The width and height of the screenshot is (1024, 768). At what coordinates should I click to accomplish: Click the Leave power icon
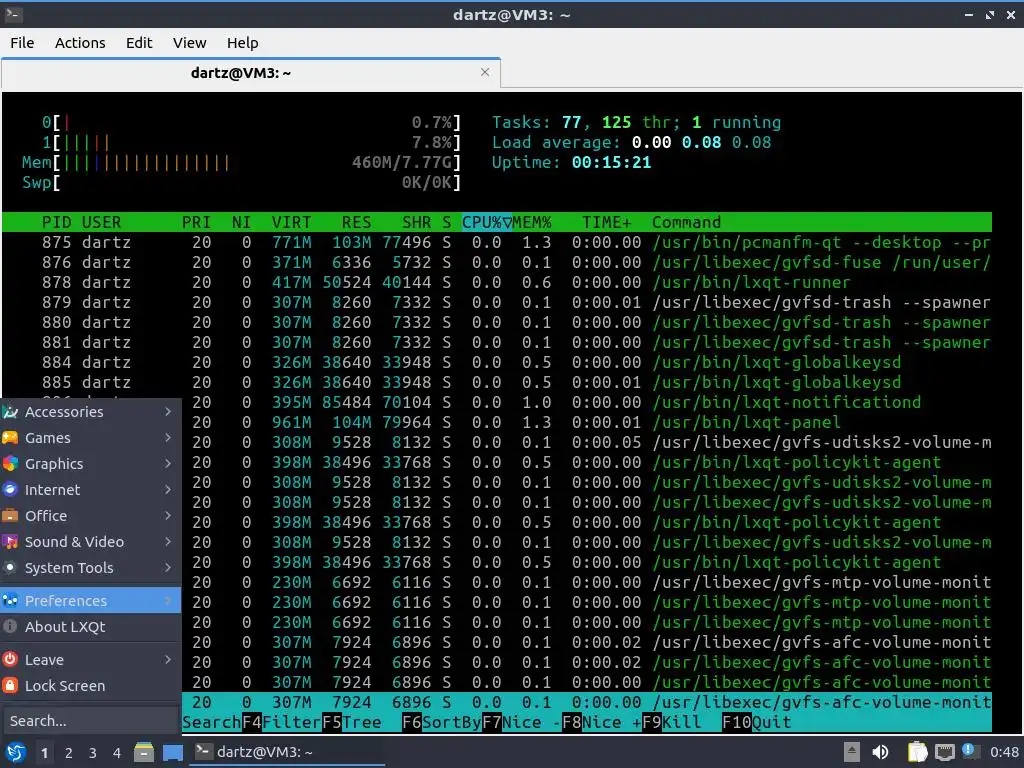(x=10, y=660)
